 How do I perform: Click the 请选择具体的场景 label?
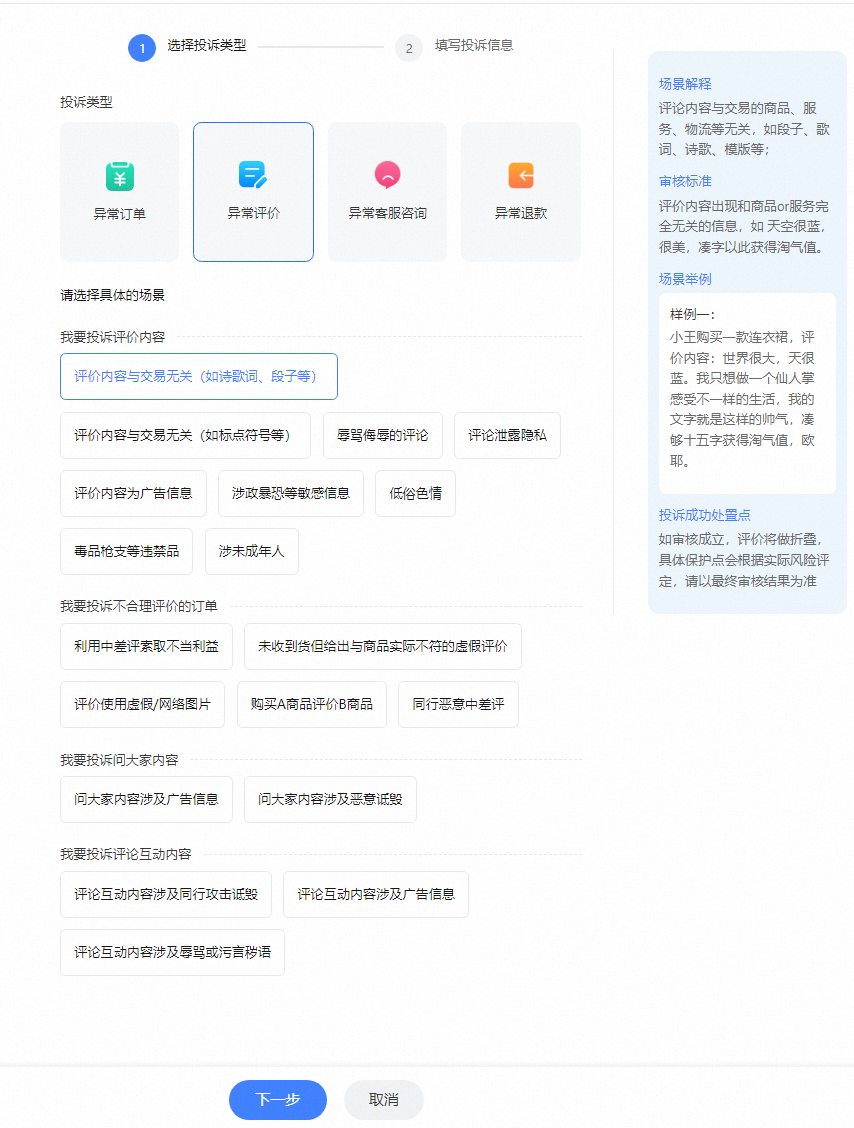(112, 295)
